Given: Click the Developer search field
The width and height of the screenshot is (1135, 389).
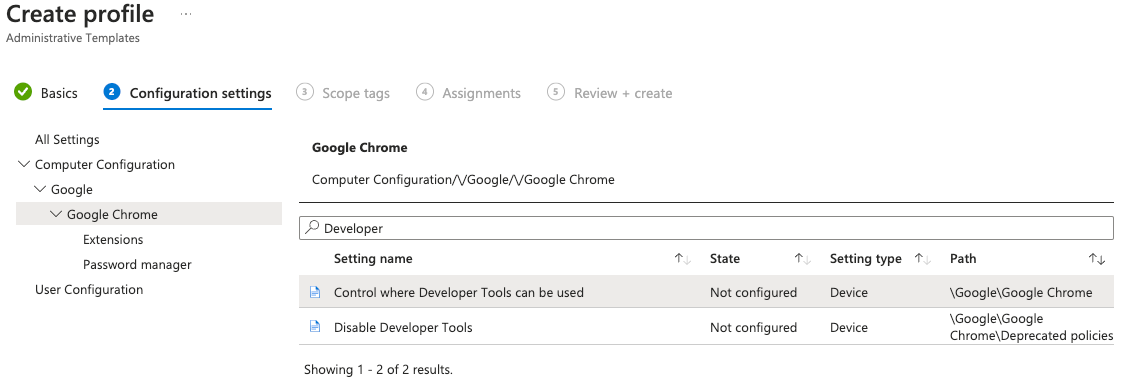Looking at the screenshot, I should 706,228.
